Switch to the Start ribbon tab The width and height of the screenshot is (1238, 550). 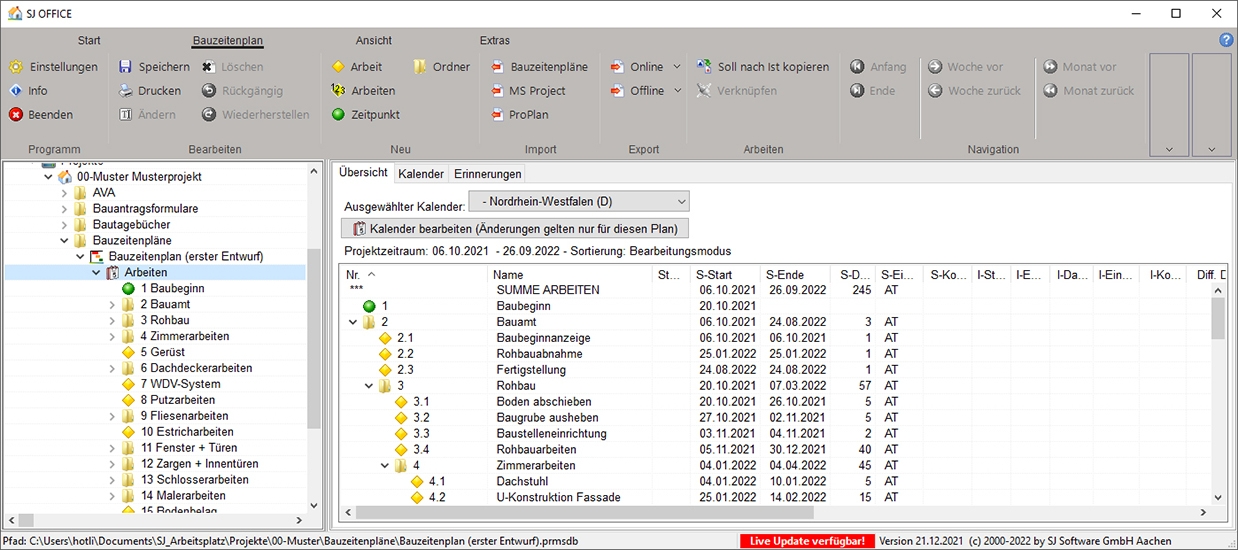pos(89,41)
